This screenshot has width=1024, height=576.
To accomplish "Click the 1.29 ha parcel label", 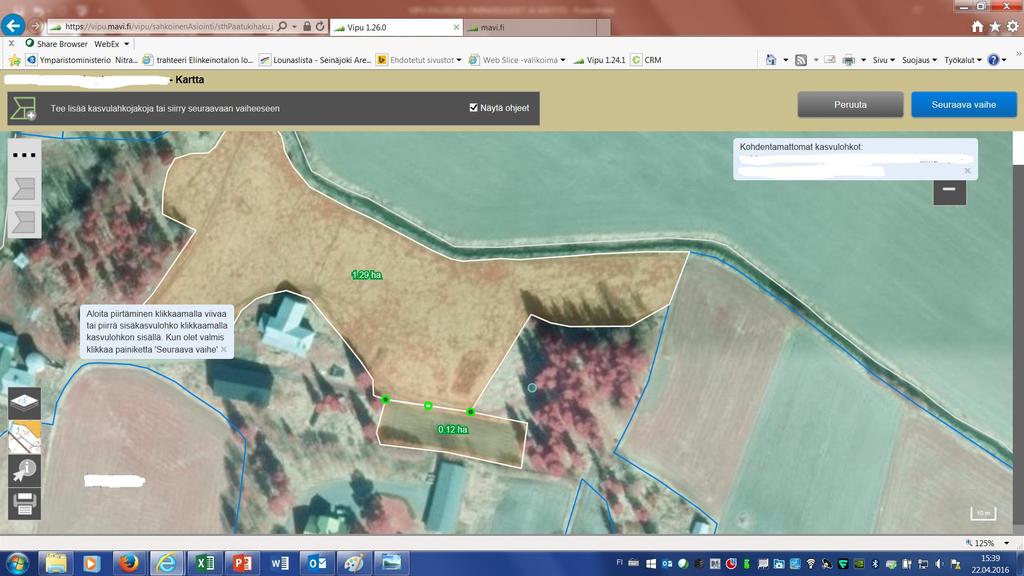I will click(x=366, y=275).
